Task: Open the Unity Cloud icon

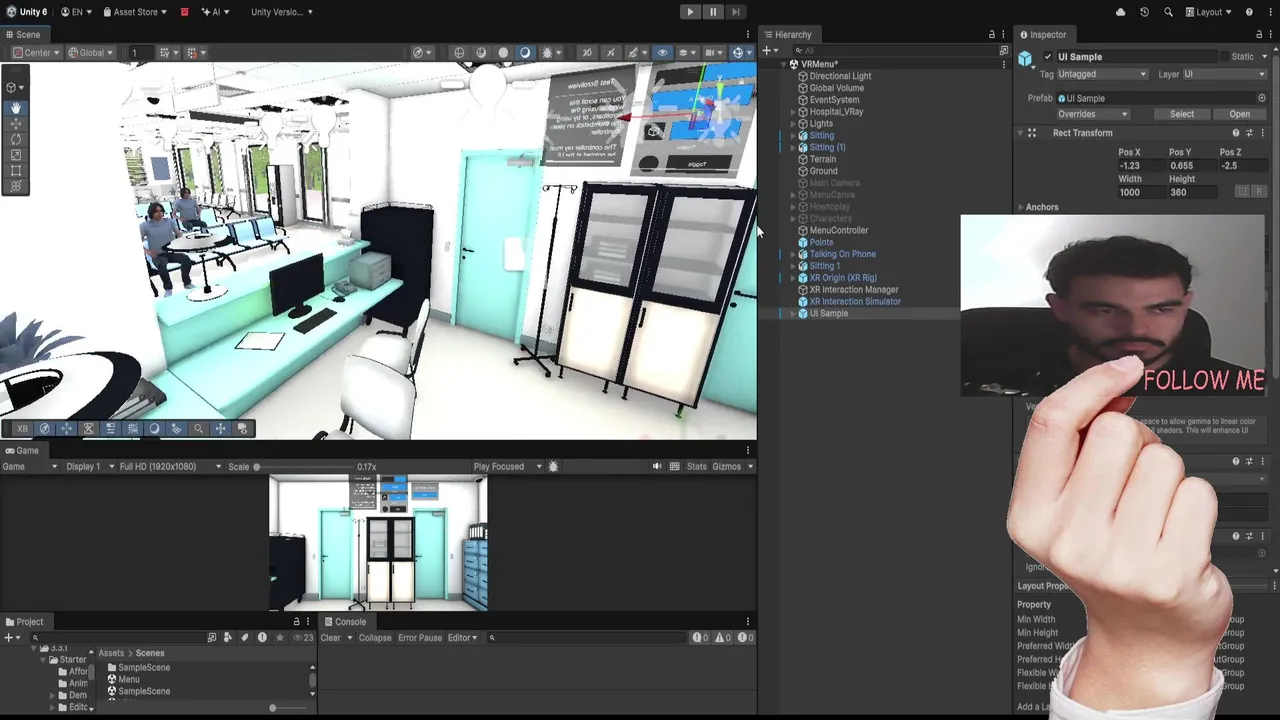Action: click(x=1120, y=12)
